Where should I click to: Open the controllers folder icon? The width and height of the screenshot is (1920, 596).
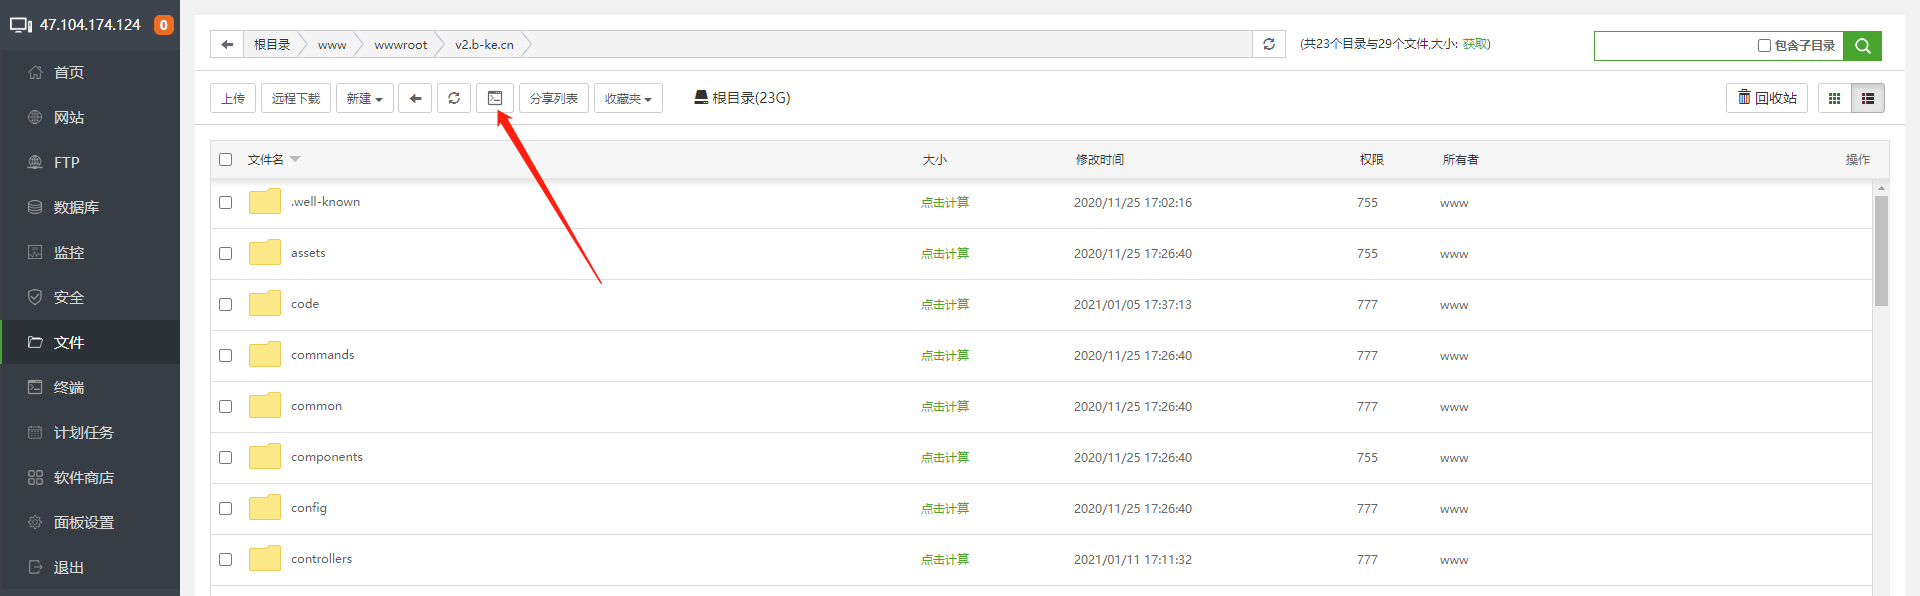(x=265, y=559)
